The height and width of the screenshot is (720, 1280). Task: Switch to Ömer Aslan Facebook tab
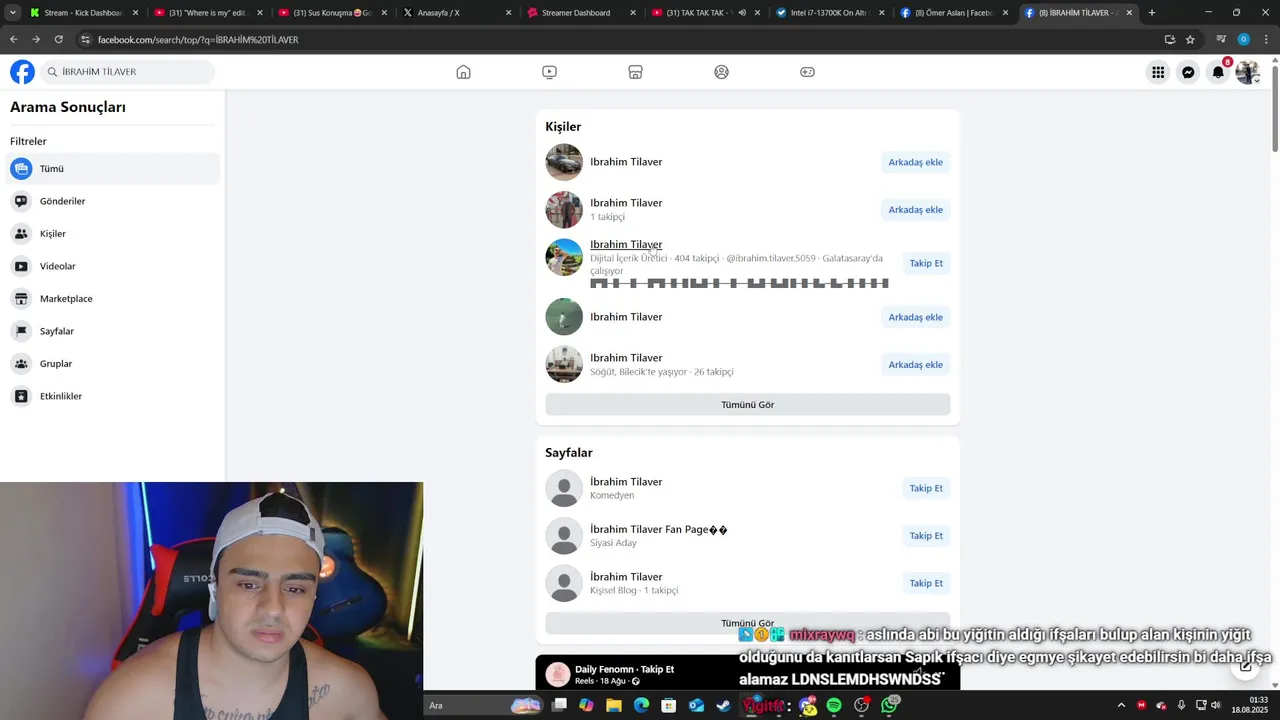point(954,13)
